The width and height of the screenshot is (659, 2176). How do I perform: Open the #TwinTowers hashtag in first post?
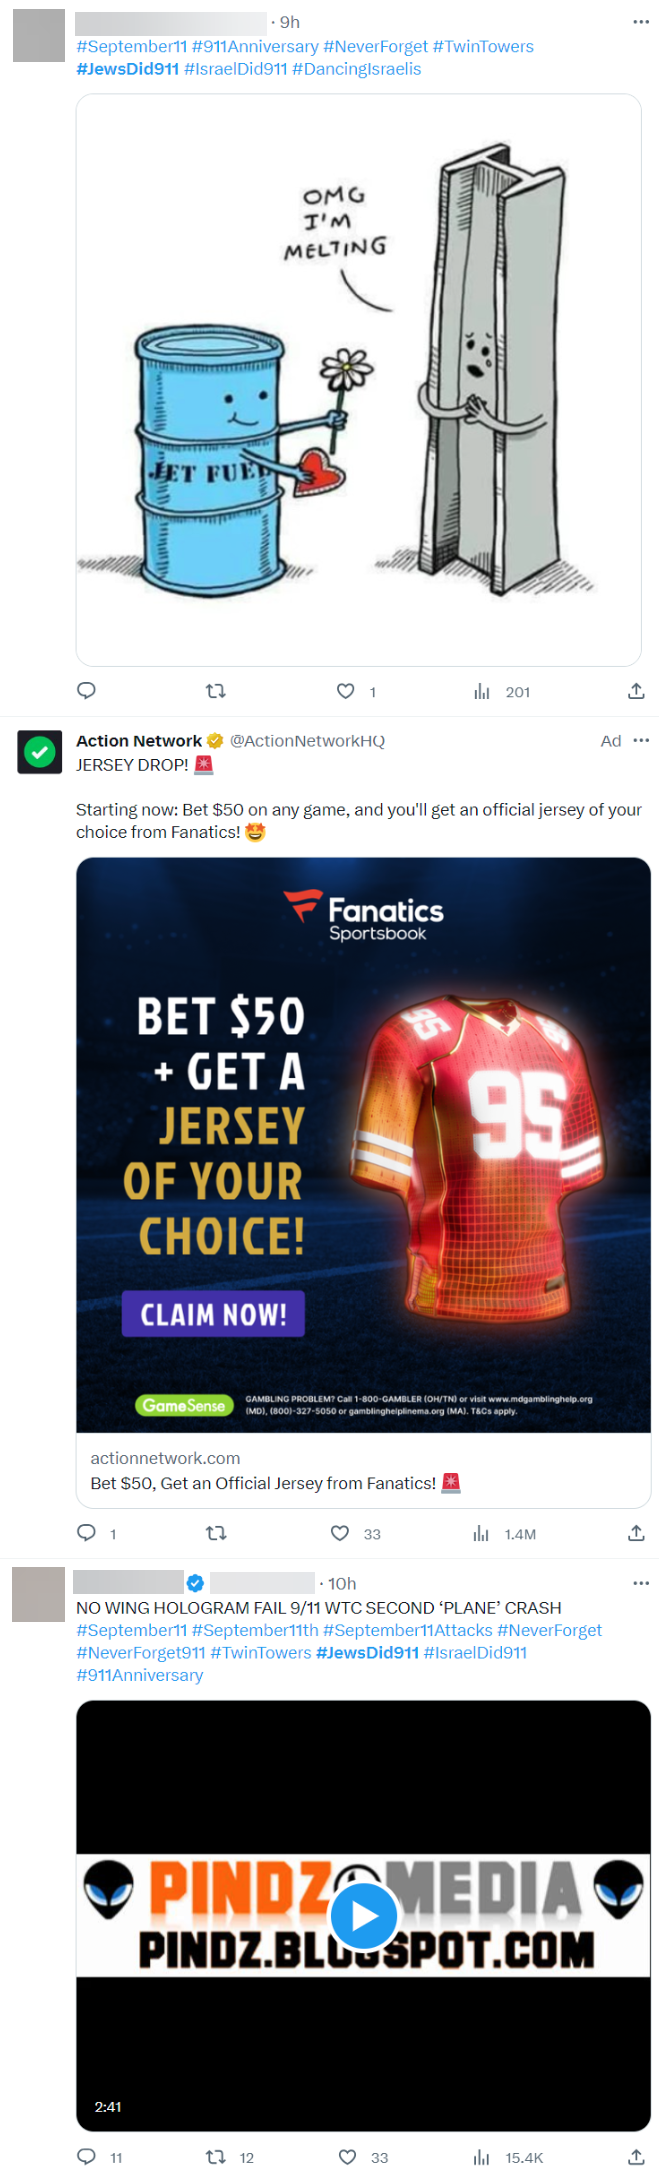[483, 46]
